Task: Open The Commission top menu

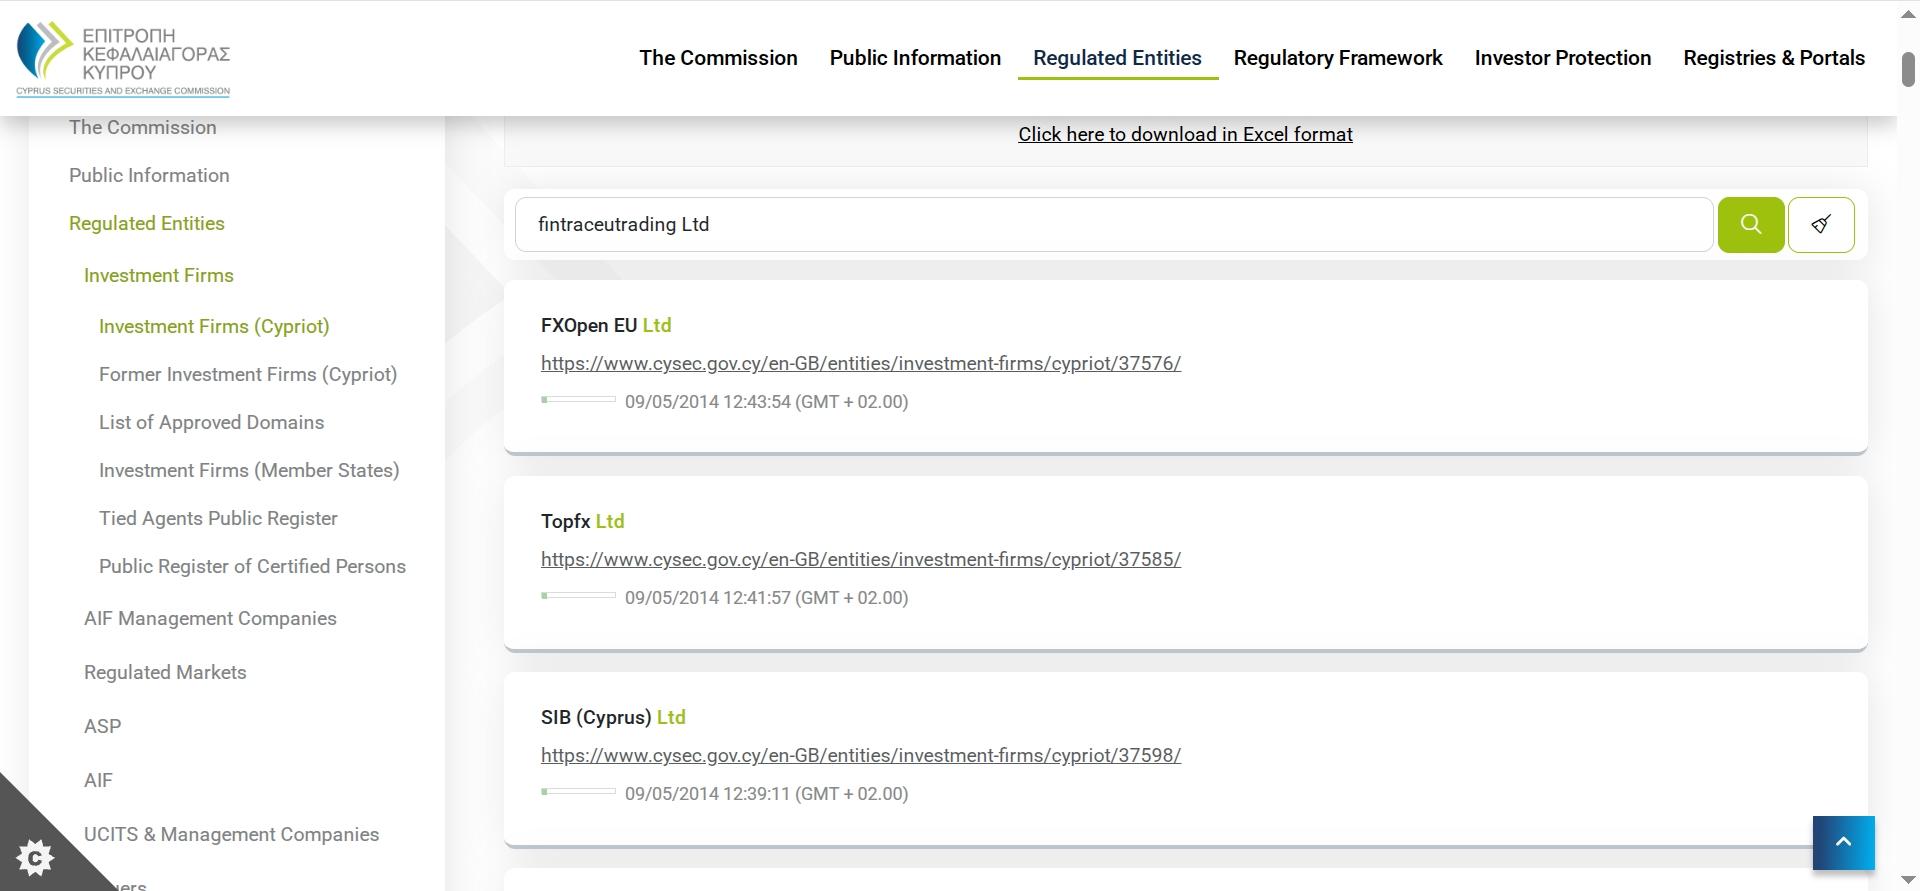Action: point(718,58)
